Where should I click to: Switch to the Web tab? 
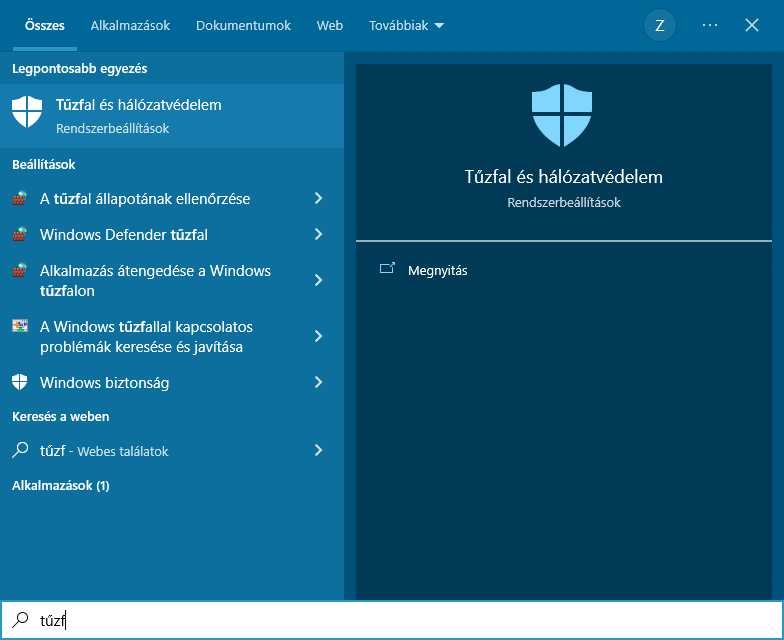click(x=330, y=26)
